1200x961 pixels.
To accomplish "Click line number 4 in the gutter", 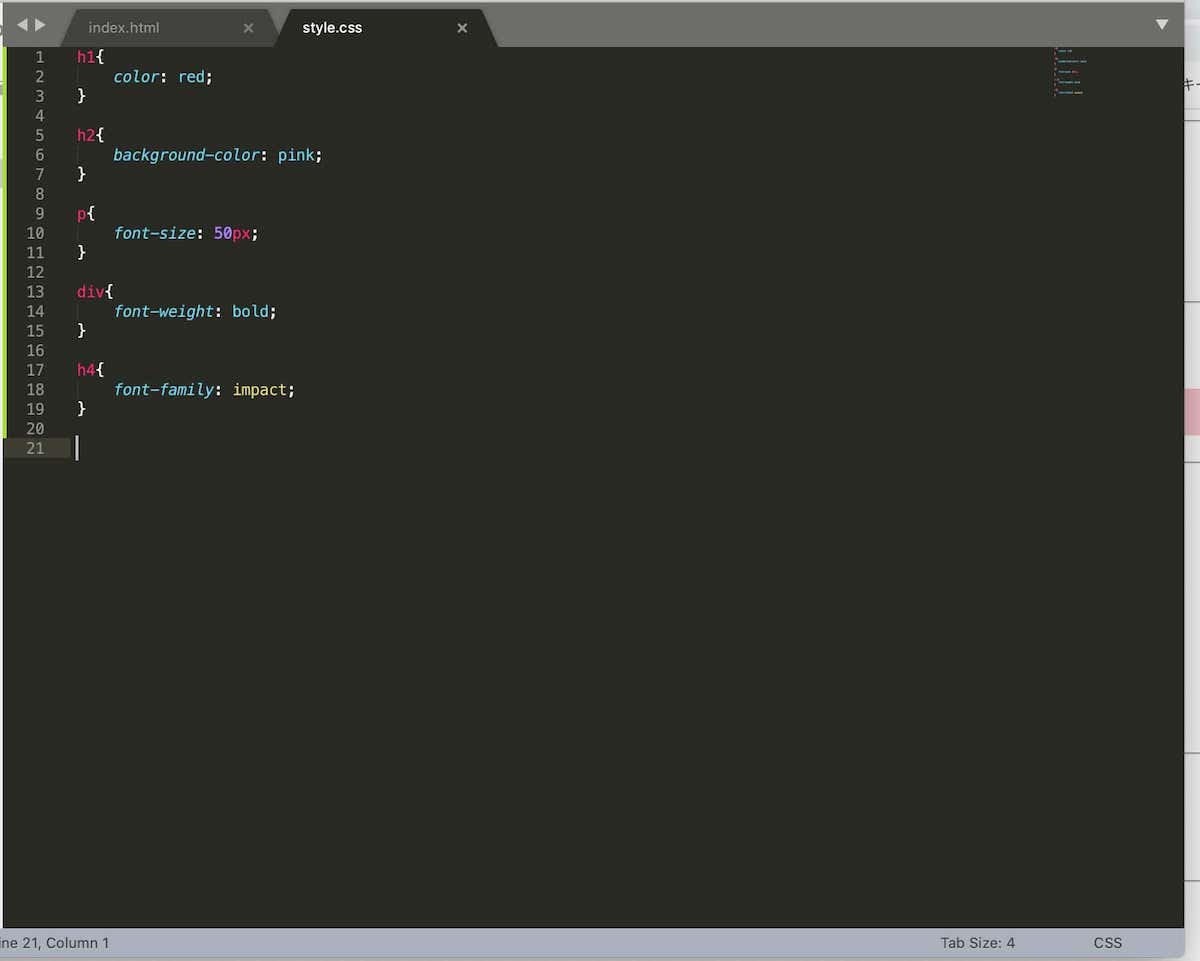I will [x=40, y=116].
